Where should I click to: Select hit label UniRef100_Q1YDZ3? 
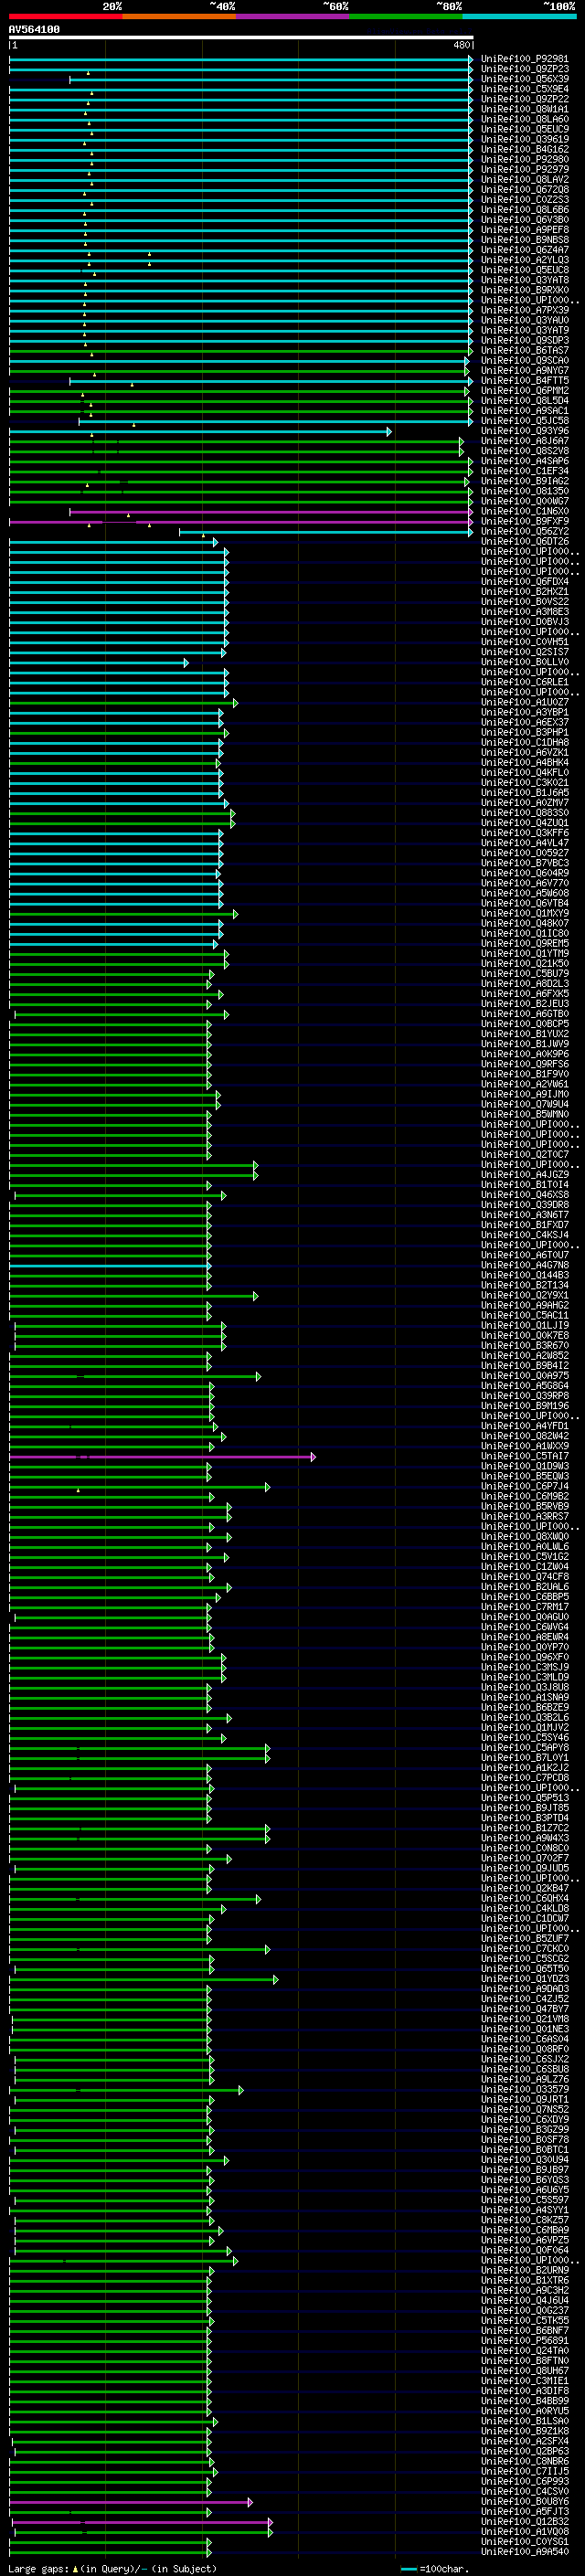coord(525,1978)
